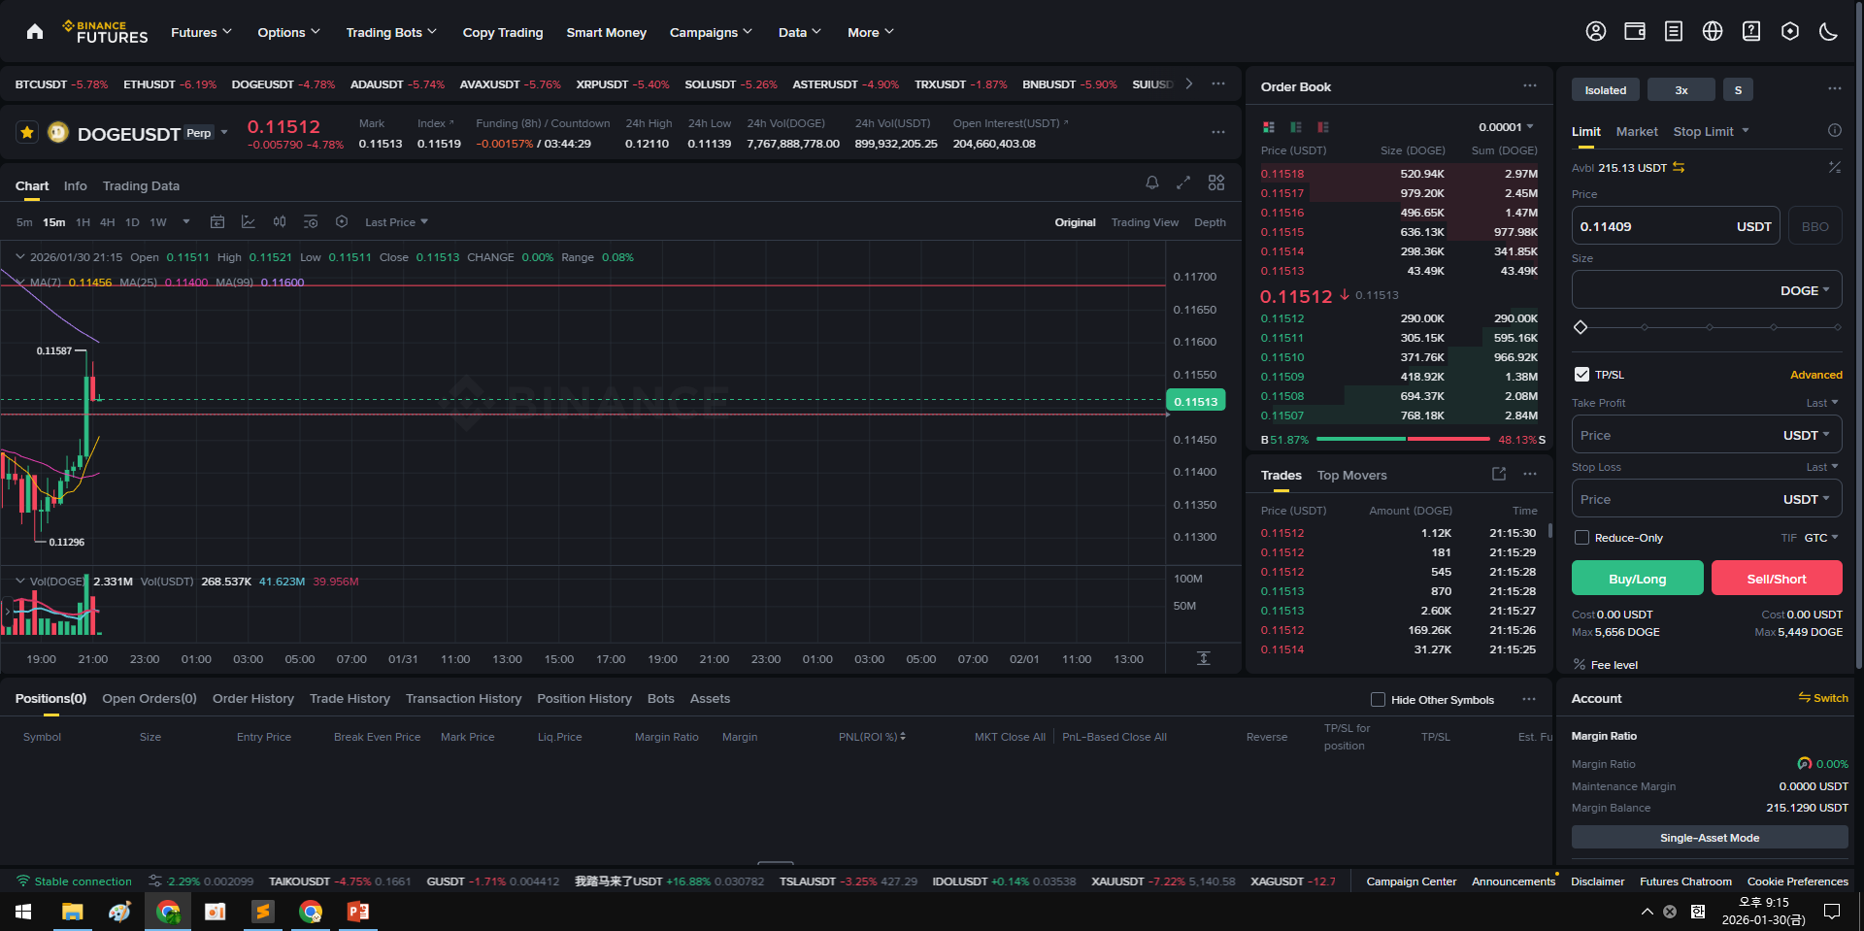Open Last Price chart dropdown
The height and width of the screenshot is (931, 1864).
(x=396, y=222)
